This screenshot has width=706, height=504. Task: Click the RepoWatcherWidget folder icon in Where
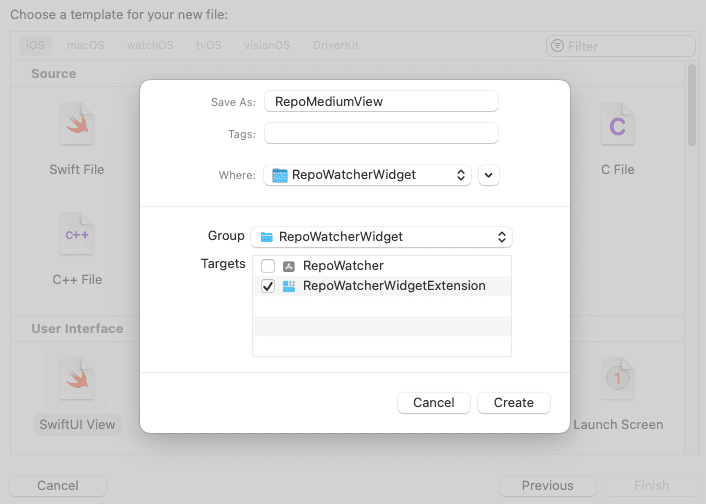[280, 175]
